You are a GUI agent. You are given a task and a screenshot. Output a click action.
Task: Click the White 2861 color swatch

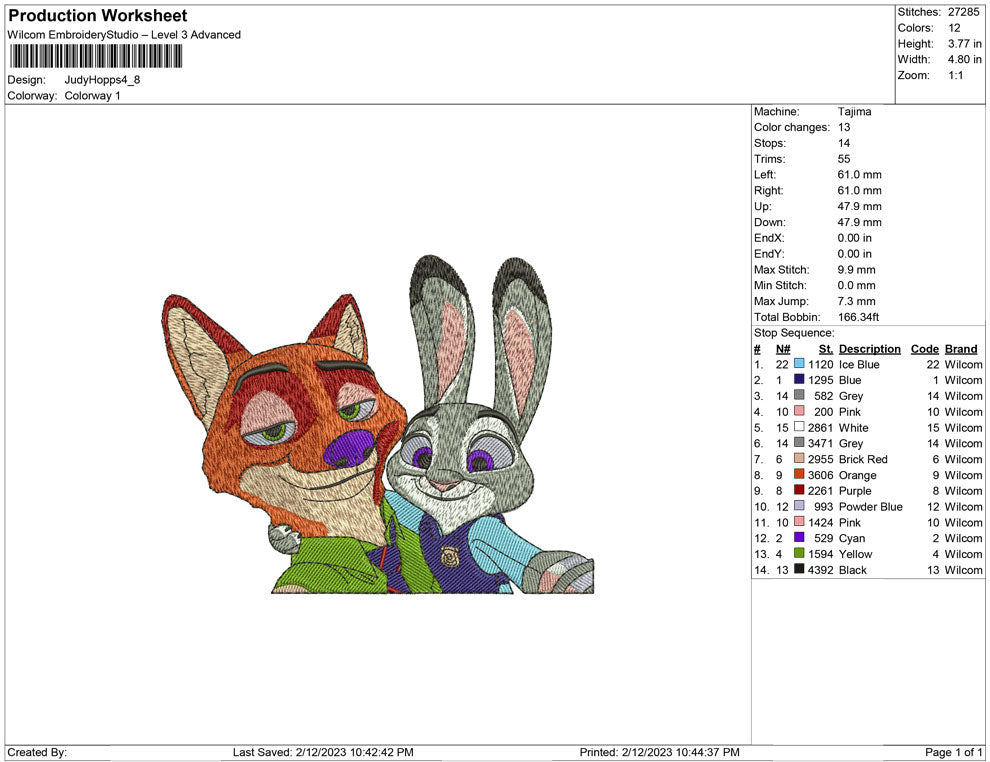pos(799,427)
